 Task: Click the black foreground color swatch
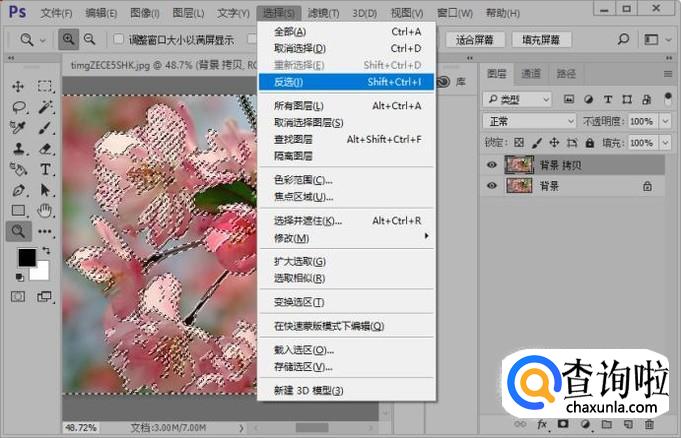coord(26,258)
